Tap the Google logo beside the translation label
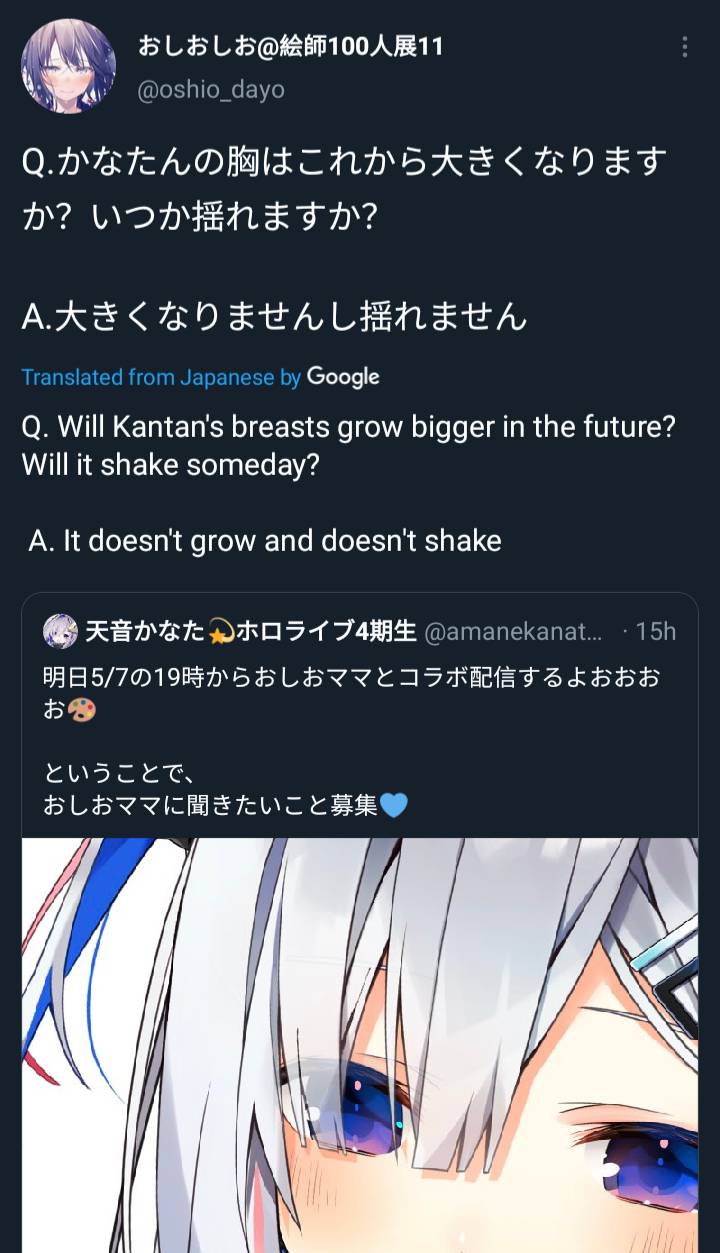Image resolution: width=720 pixels, height=1253 pixels. tap(343, 377)
